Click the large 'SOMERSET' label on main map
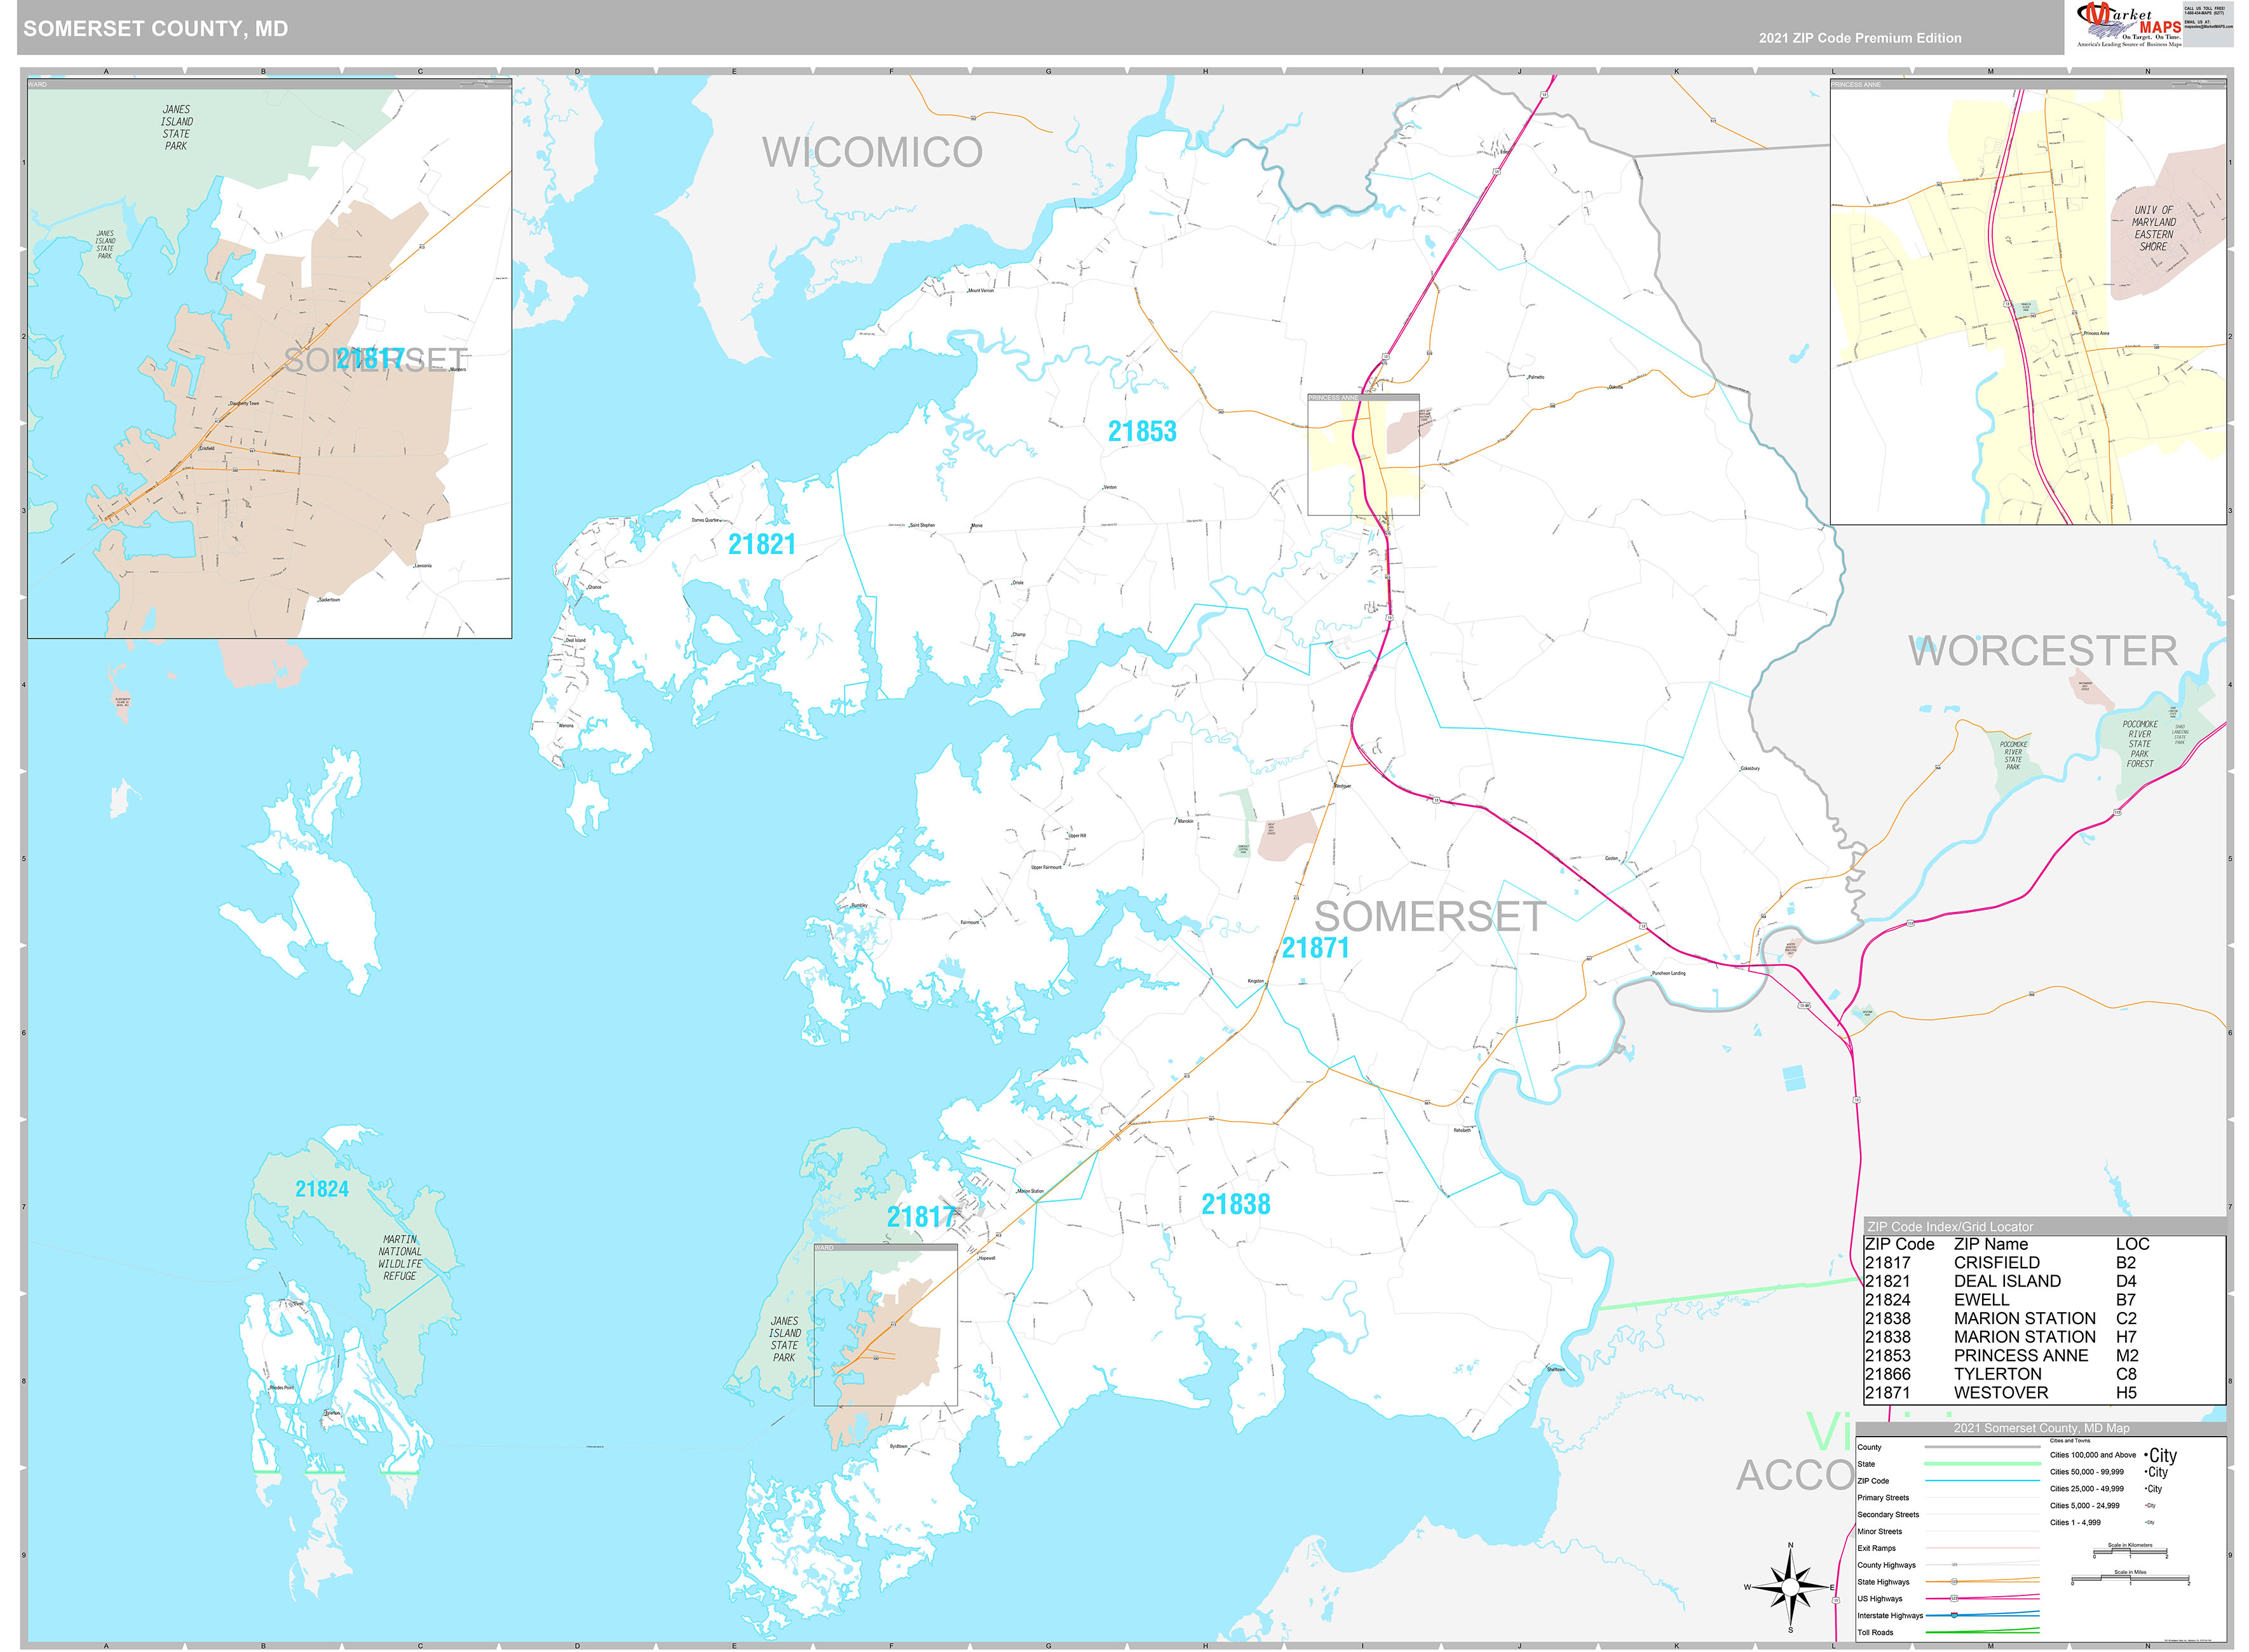 [x=1429, y=917]
